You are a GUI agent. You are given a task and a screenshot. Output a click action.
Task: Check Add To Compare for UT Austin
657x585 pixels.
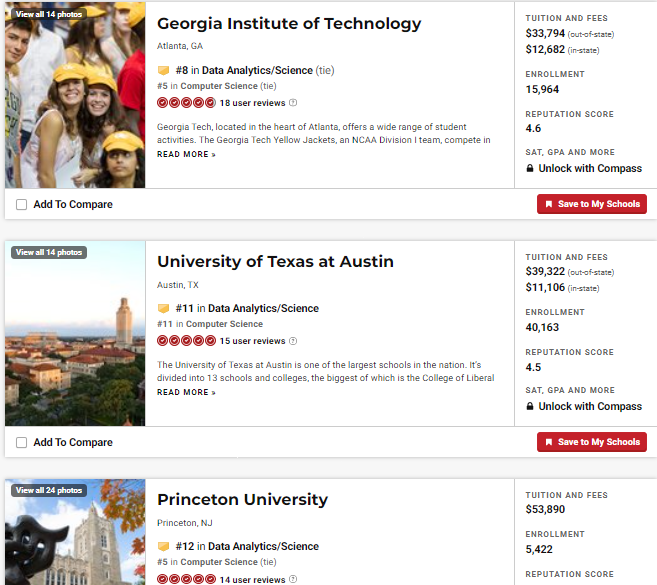pos(22,443)
